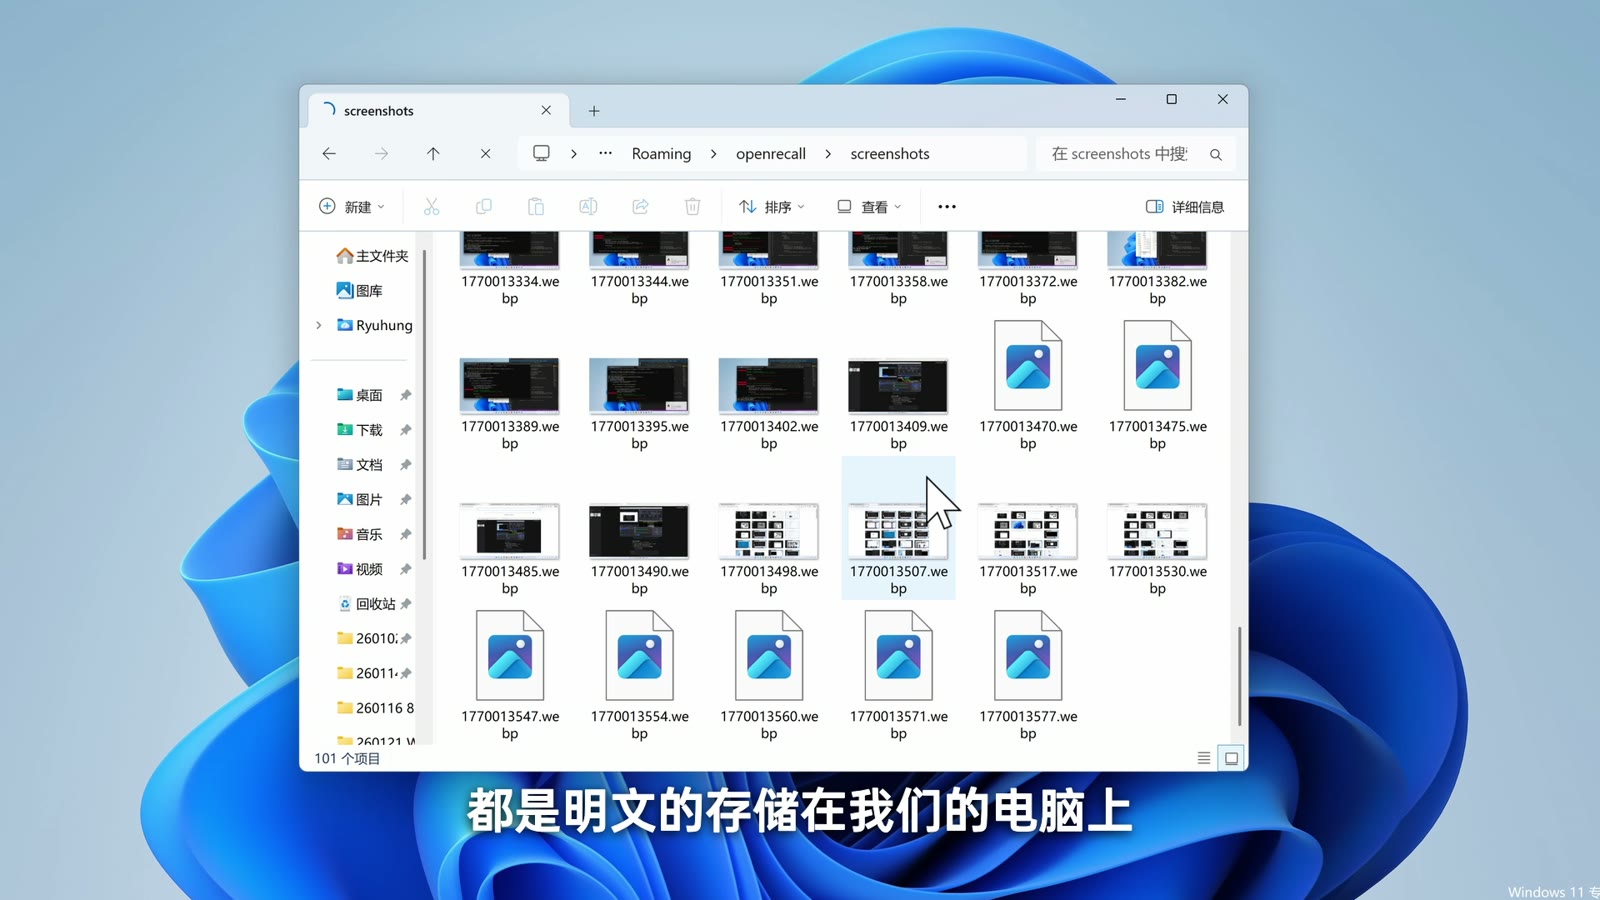Open 文档 in sidebar

point(359,465)
